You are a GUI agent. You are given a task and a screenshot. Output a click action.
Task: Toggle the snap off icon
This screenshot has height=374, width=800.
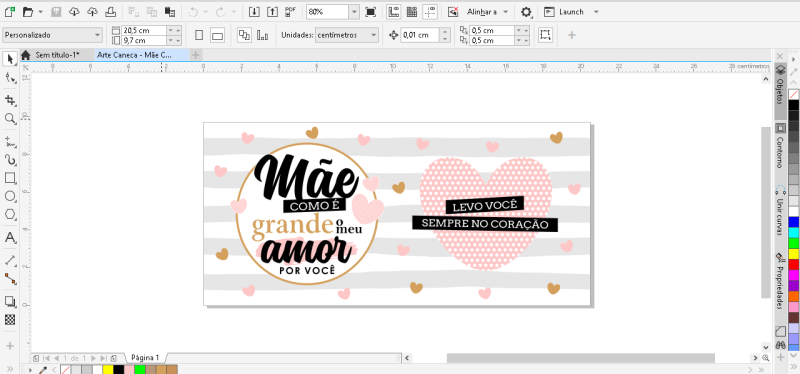coord(453,11)
